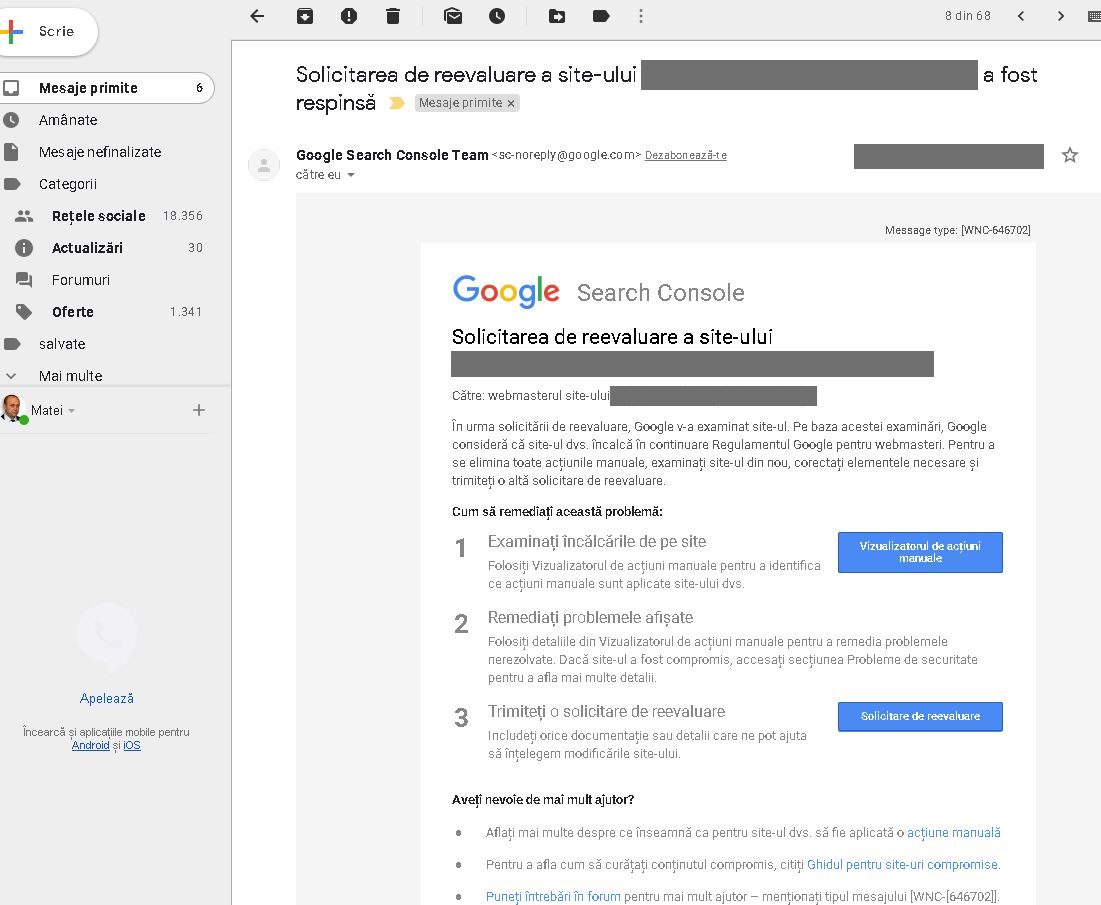
Task: Archive this email with the archive icon
Action: [x=305, y=16]
